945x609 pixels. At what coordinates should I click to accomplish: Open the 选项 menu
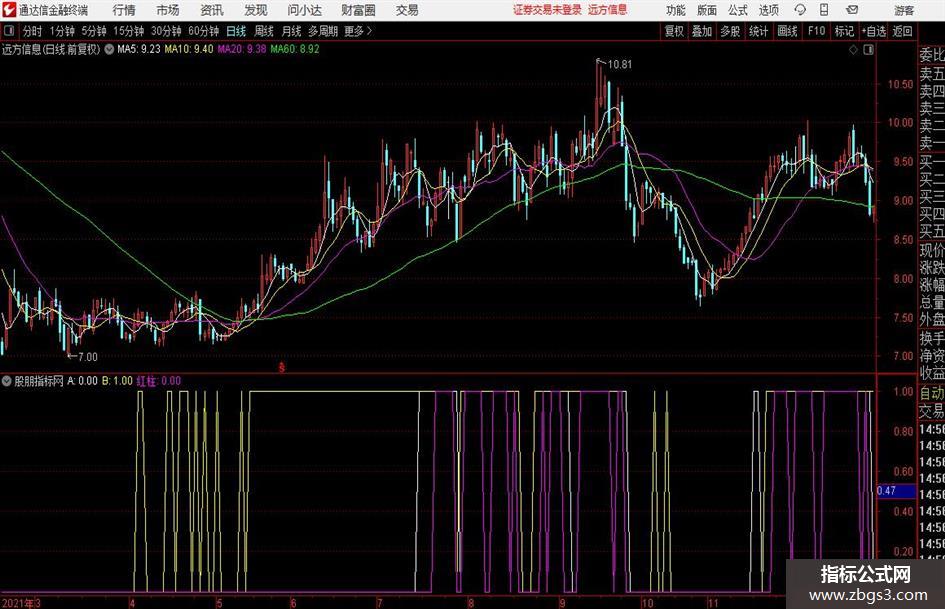(768, 10)
